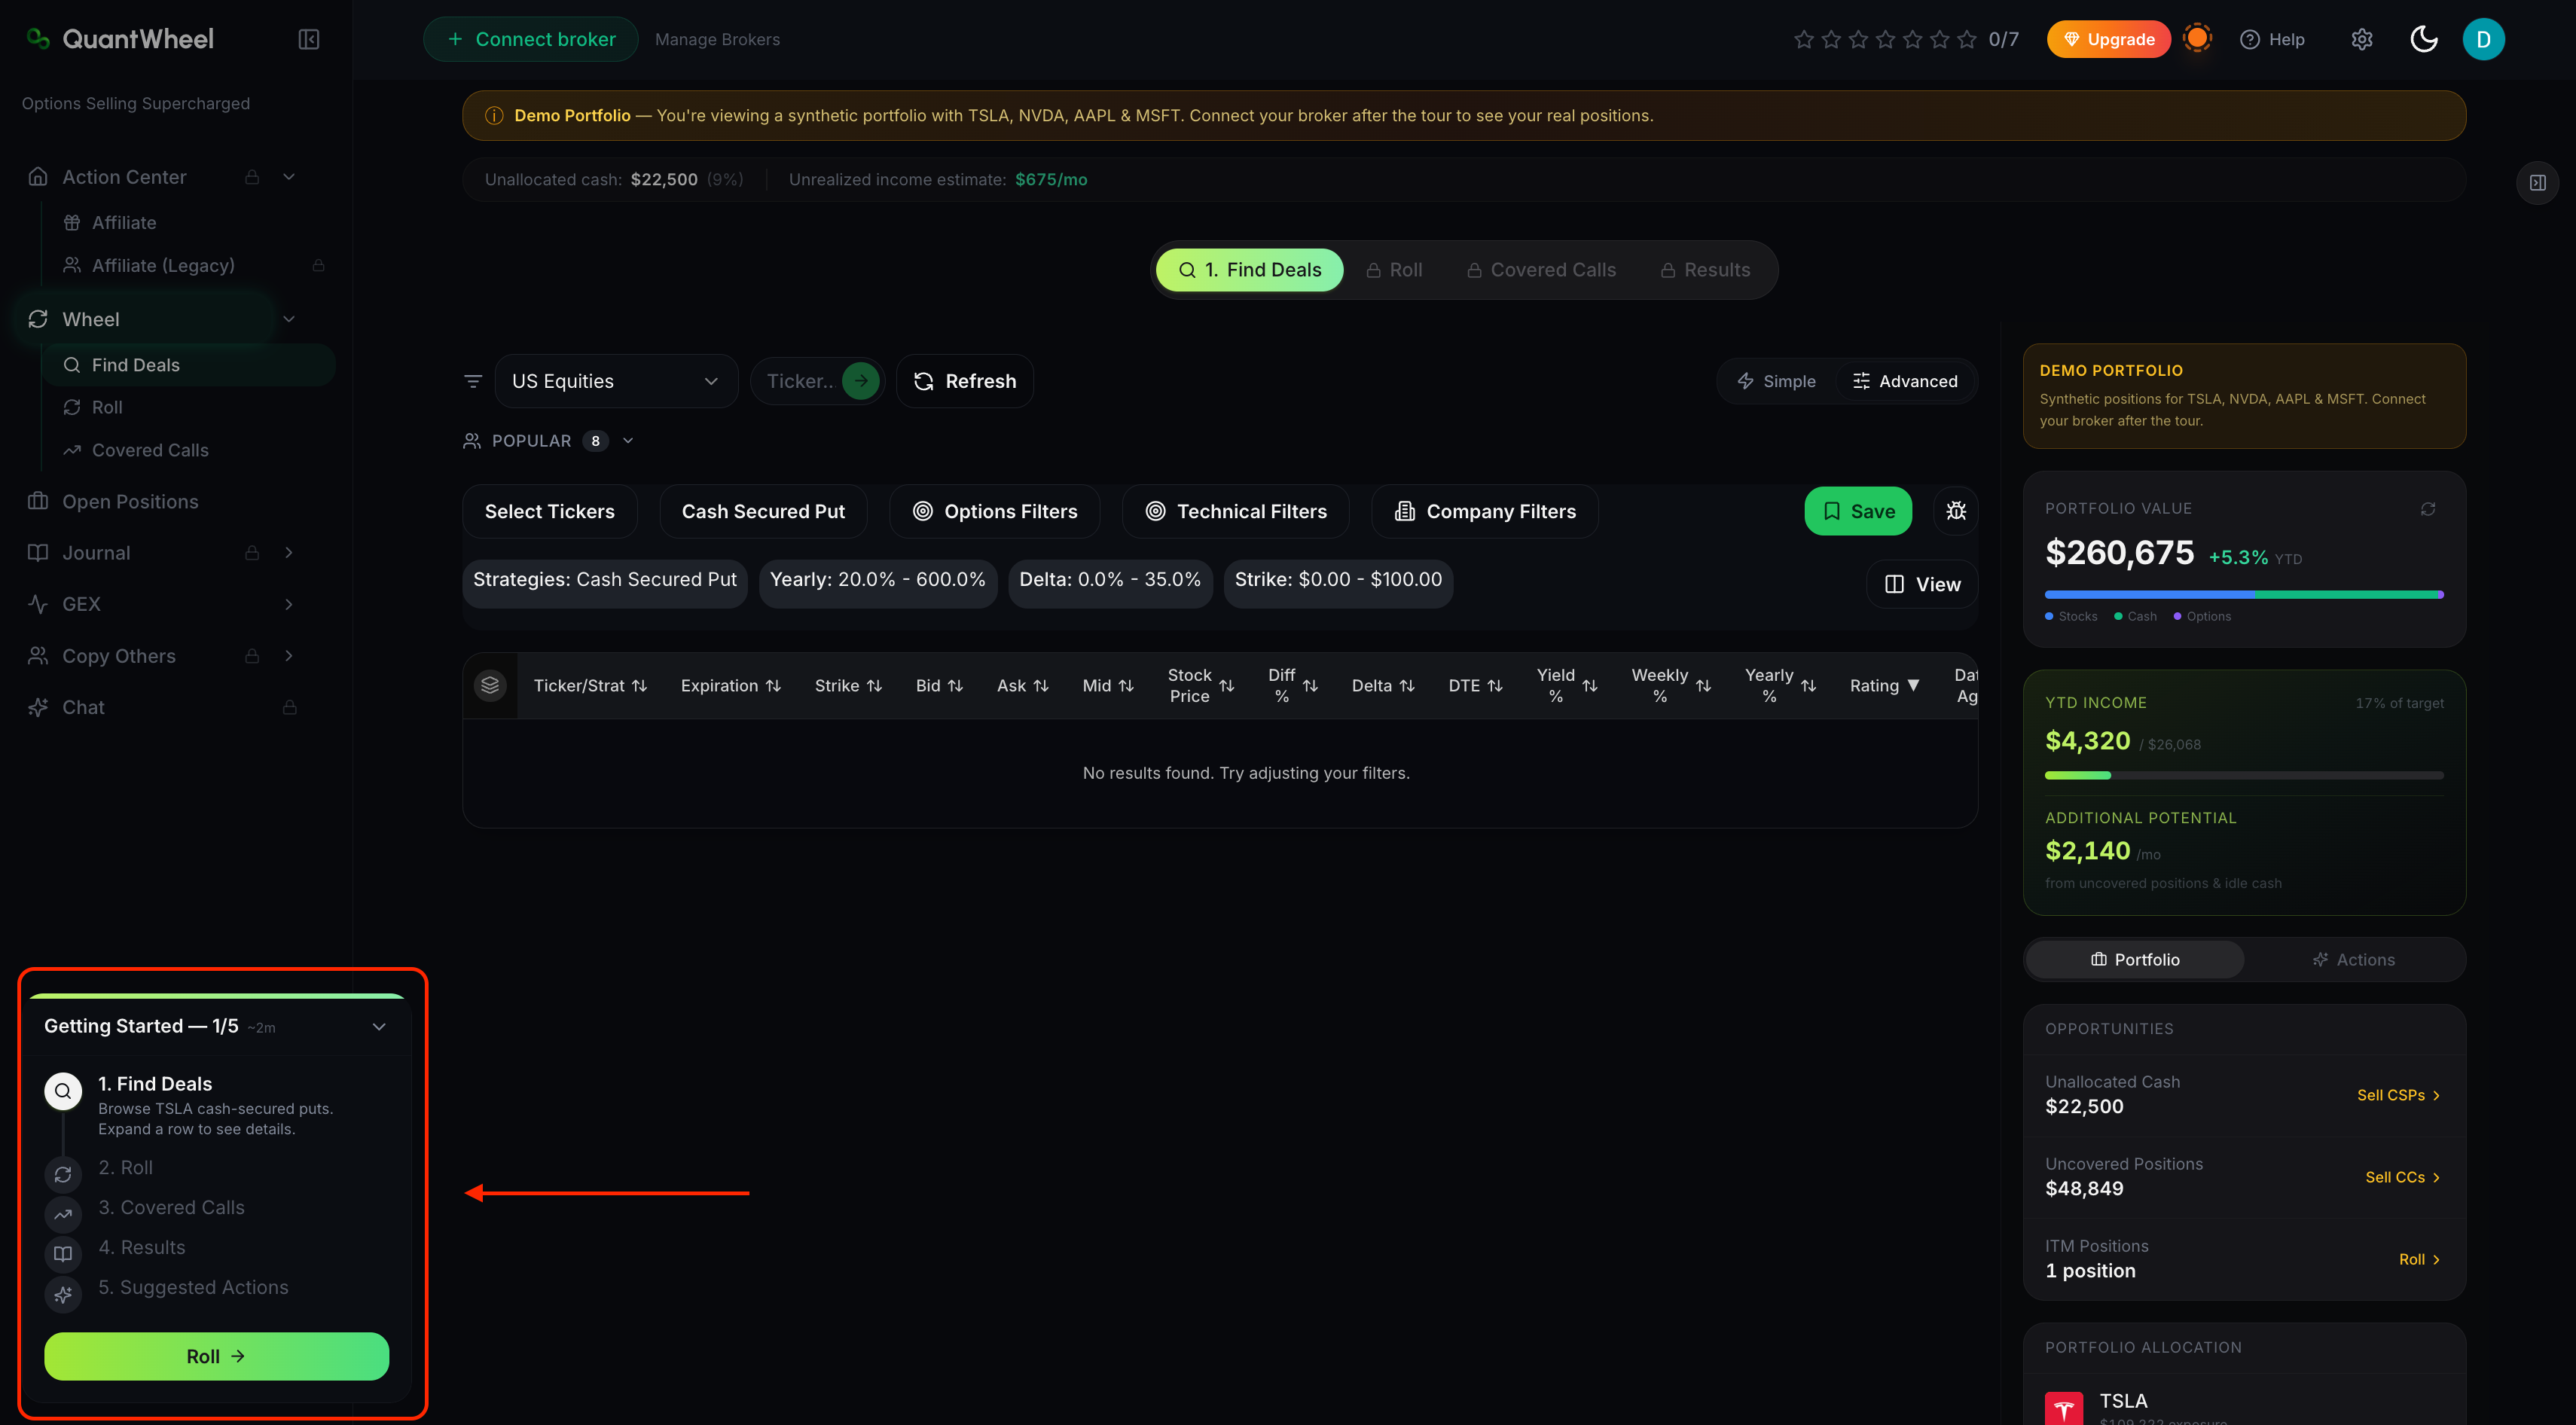Expand the Copy Others submenu
2576x1425 pixels.
[289, 656]
